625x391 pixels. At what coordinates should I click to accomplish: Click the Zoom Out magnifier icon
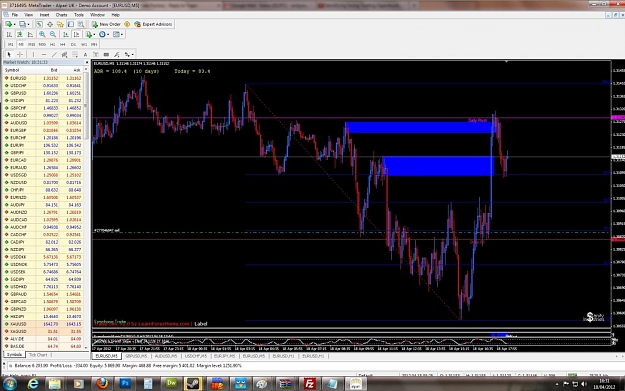pos(53,34)
